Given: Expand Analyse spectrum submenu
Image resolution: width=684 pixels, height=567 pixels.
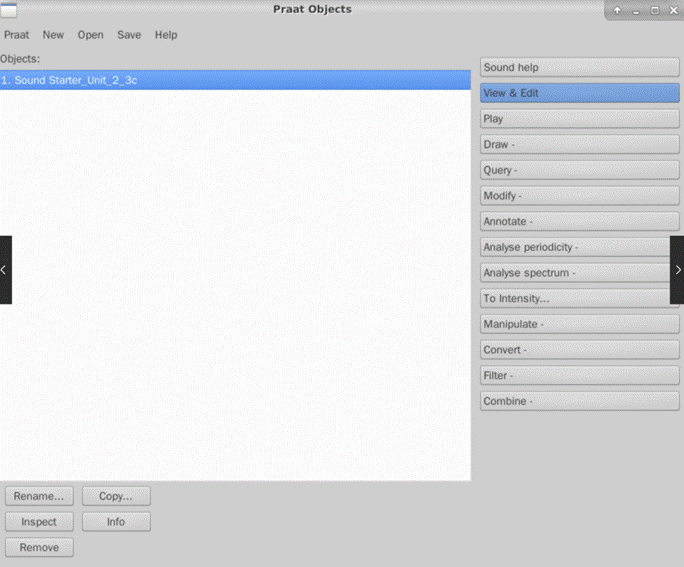Looking at the screenshot, I should coord(575,273).
